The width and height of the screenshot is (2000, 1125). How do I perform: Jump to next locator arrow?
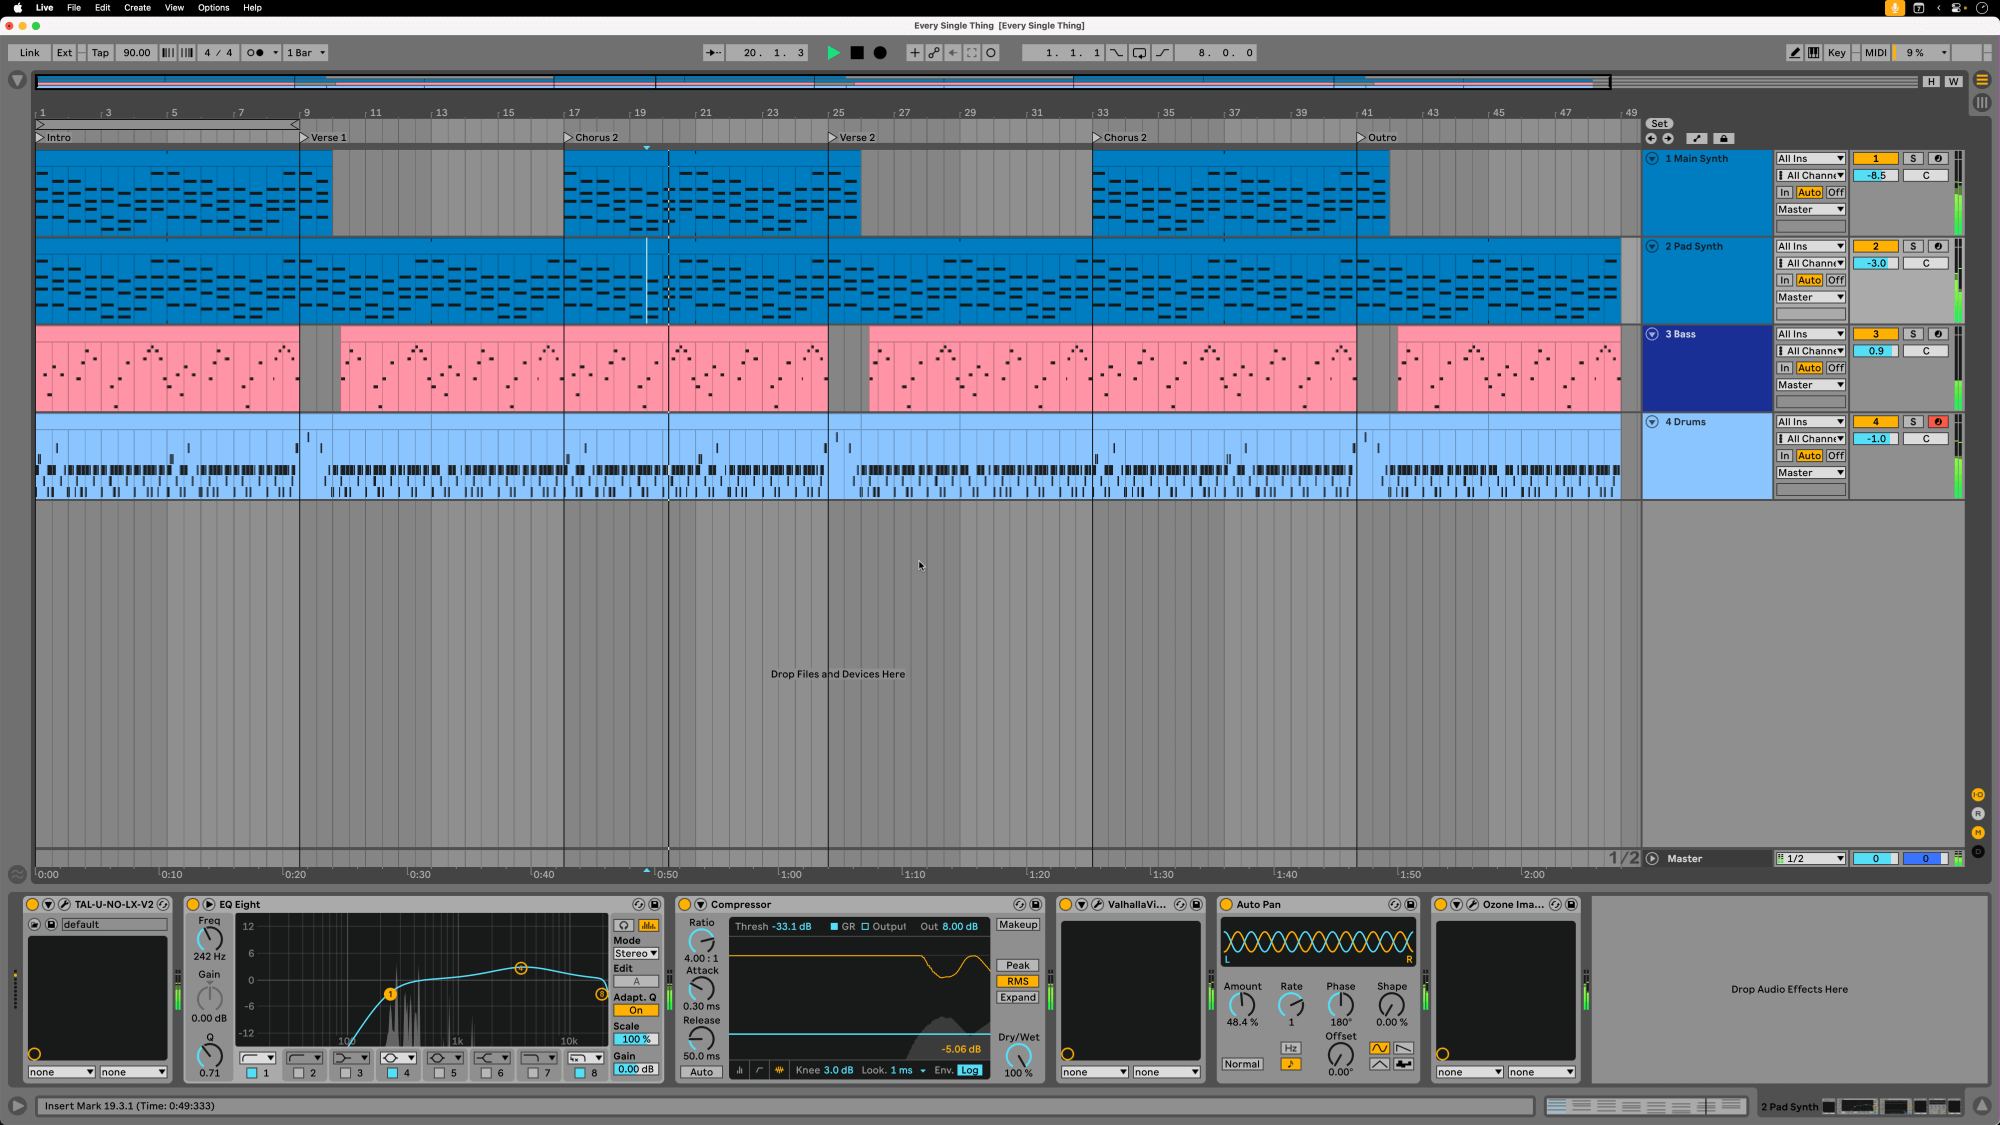(x=1668, y=139)
